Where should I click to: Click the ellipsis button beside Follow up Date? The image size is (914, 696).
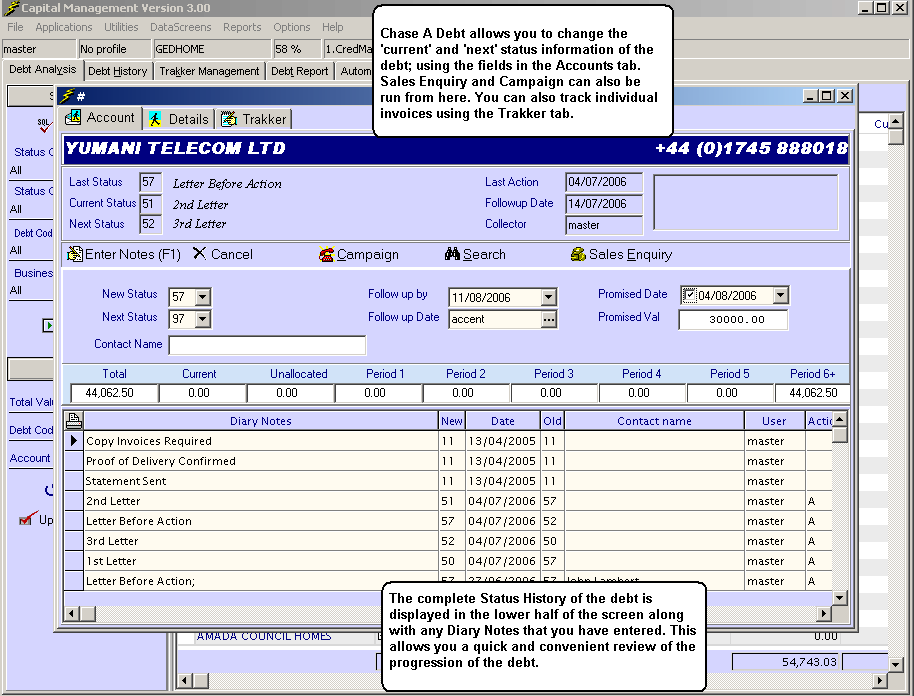tap(548, 319)
